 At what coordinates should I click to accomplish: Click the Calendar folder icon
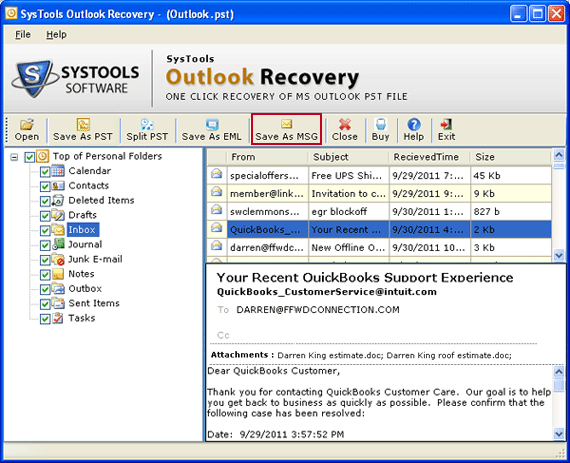58,171
